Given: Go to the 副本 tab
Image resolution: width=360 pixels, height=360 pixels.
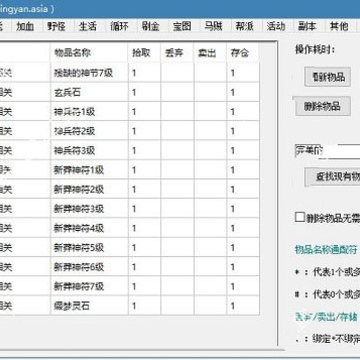Looking at the screenshot, I should pos(307,26).
